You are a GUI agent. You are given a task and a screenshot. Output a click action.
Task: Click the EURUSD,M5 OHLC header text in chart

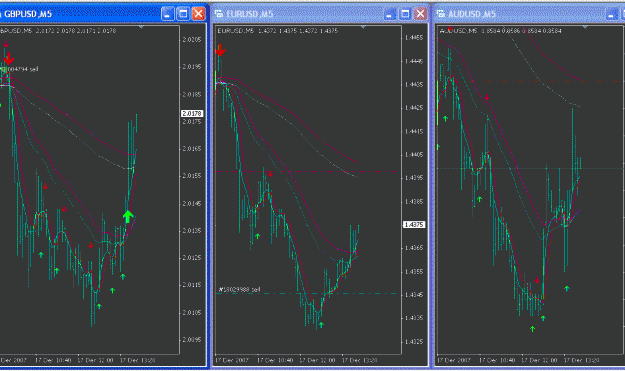click(x=277, y=31)
